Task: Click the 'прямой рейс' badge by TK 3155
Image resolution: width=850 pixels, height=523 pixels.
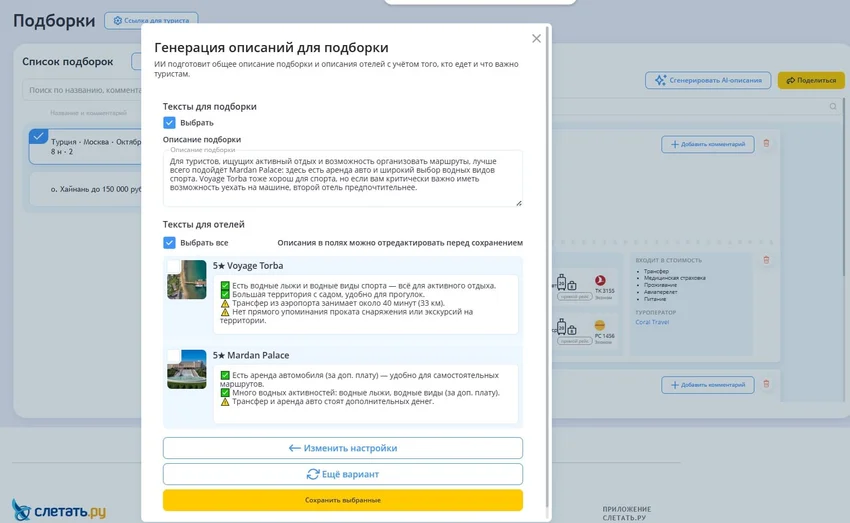Action: 574,296
